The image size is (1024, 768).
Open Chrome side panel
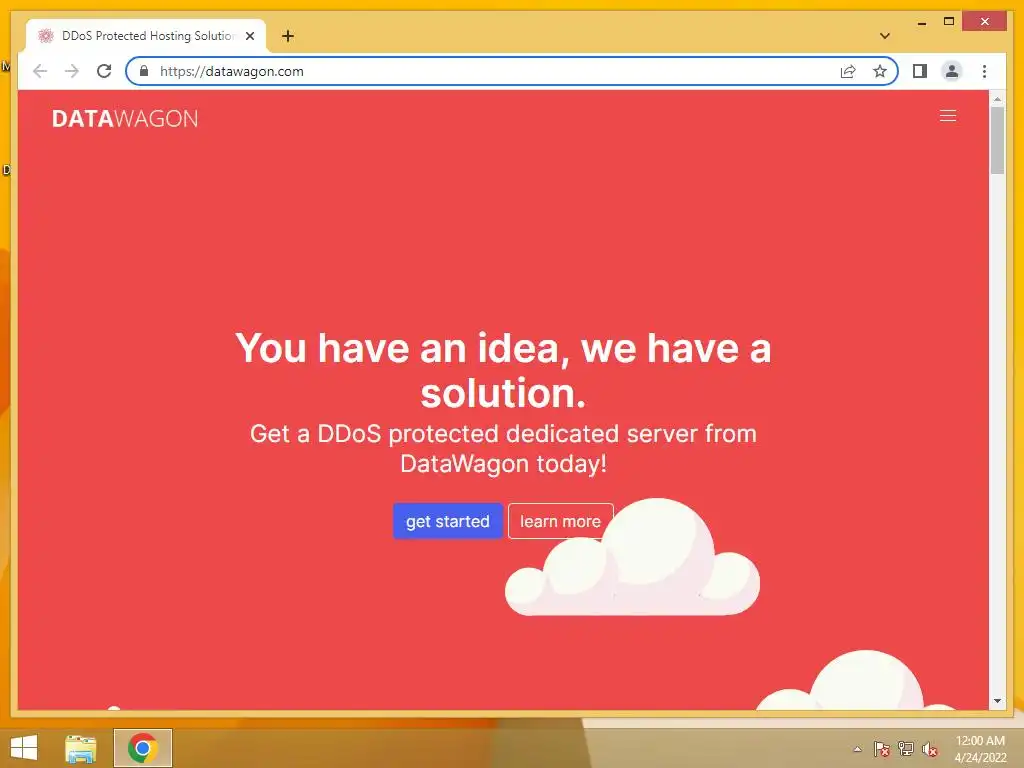coord(920,71)
